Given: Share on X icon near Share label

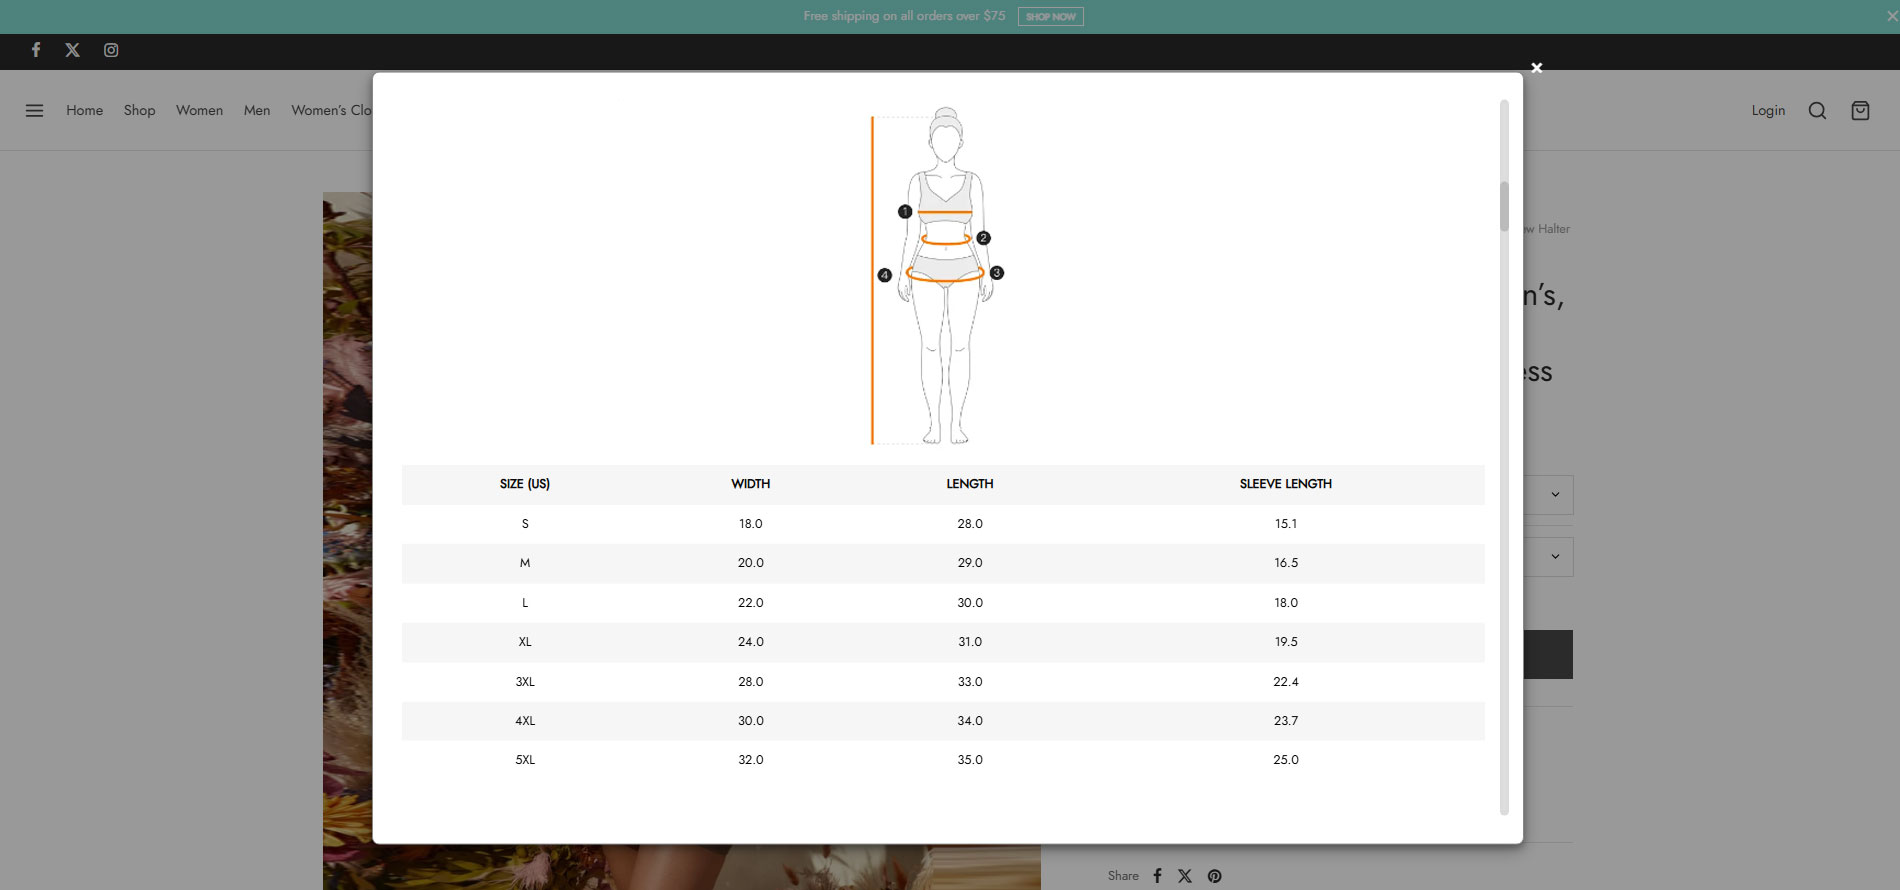Looking at the screenshot, I should pos(1185,876).
